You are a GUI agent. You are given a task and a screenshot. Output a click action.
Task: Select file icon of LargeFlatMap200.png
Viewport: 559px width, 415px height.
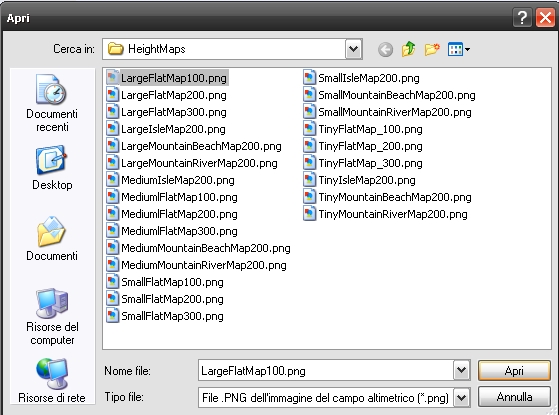(112, 95)
